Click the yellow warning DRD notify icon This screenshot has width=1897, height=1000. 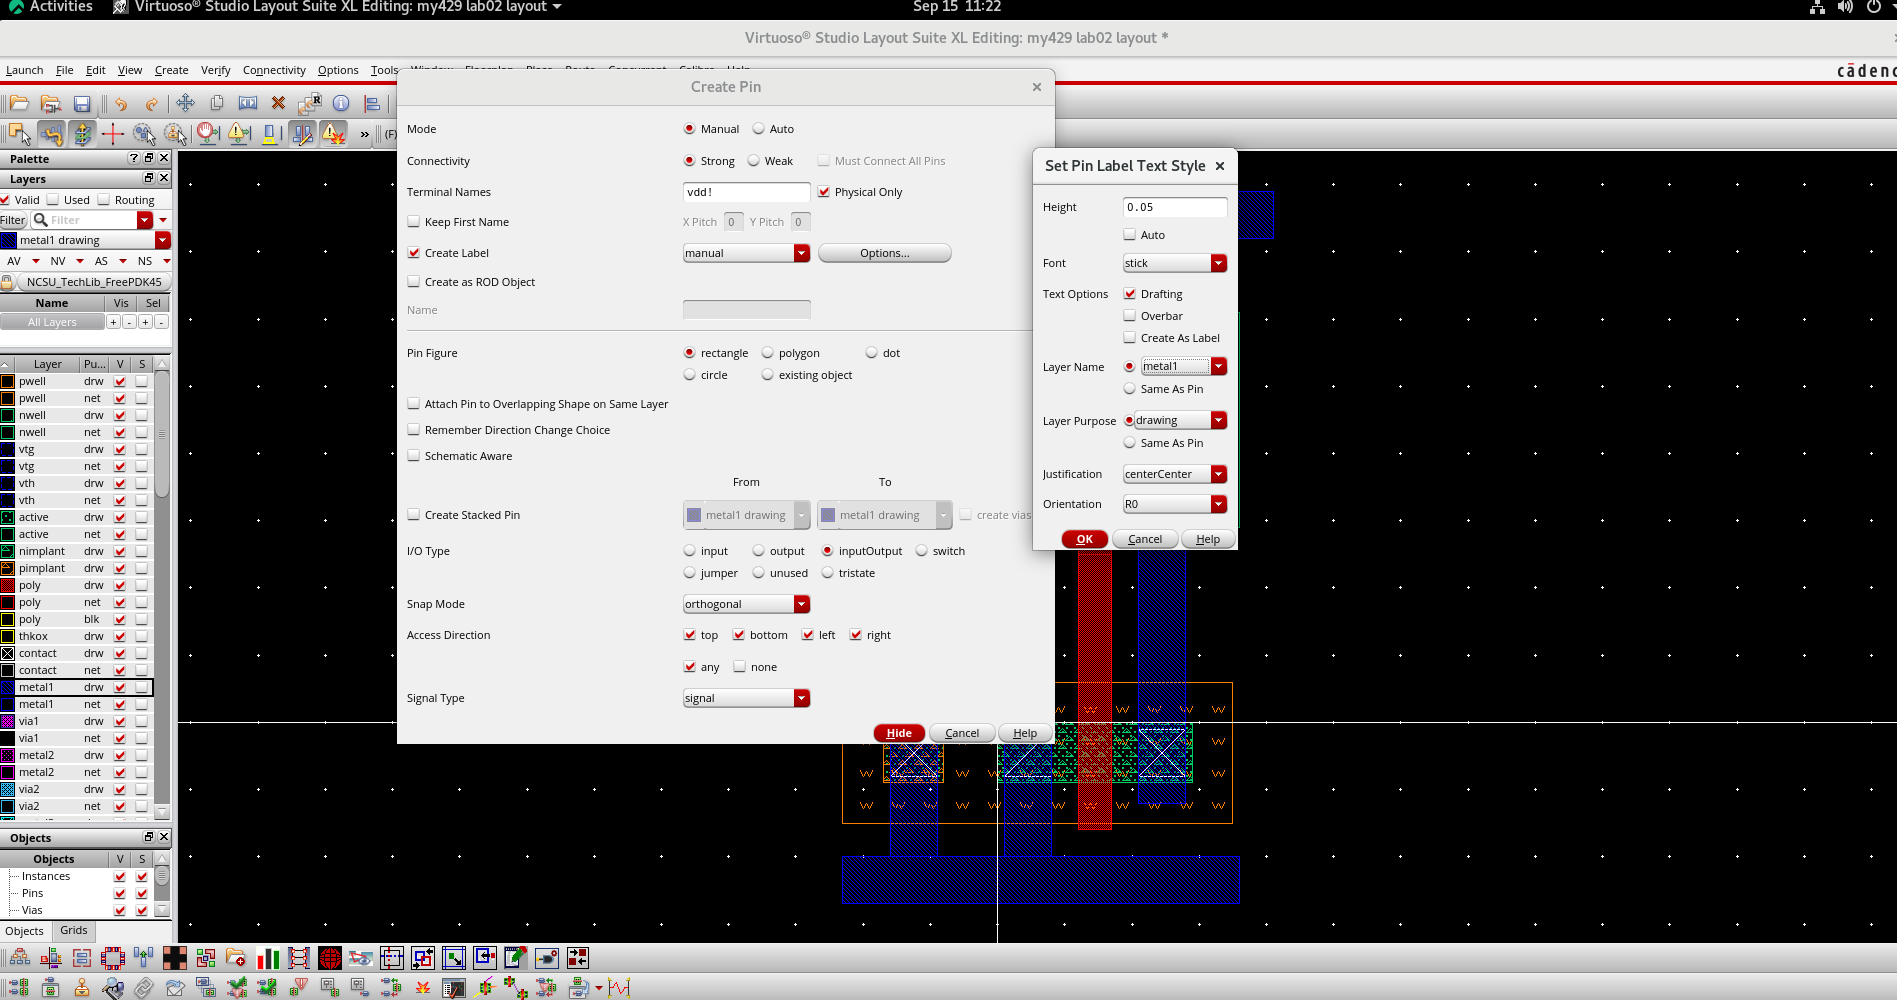tap(239, 134)
